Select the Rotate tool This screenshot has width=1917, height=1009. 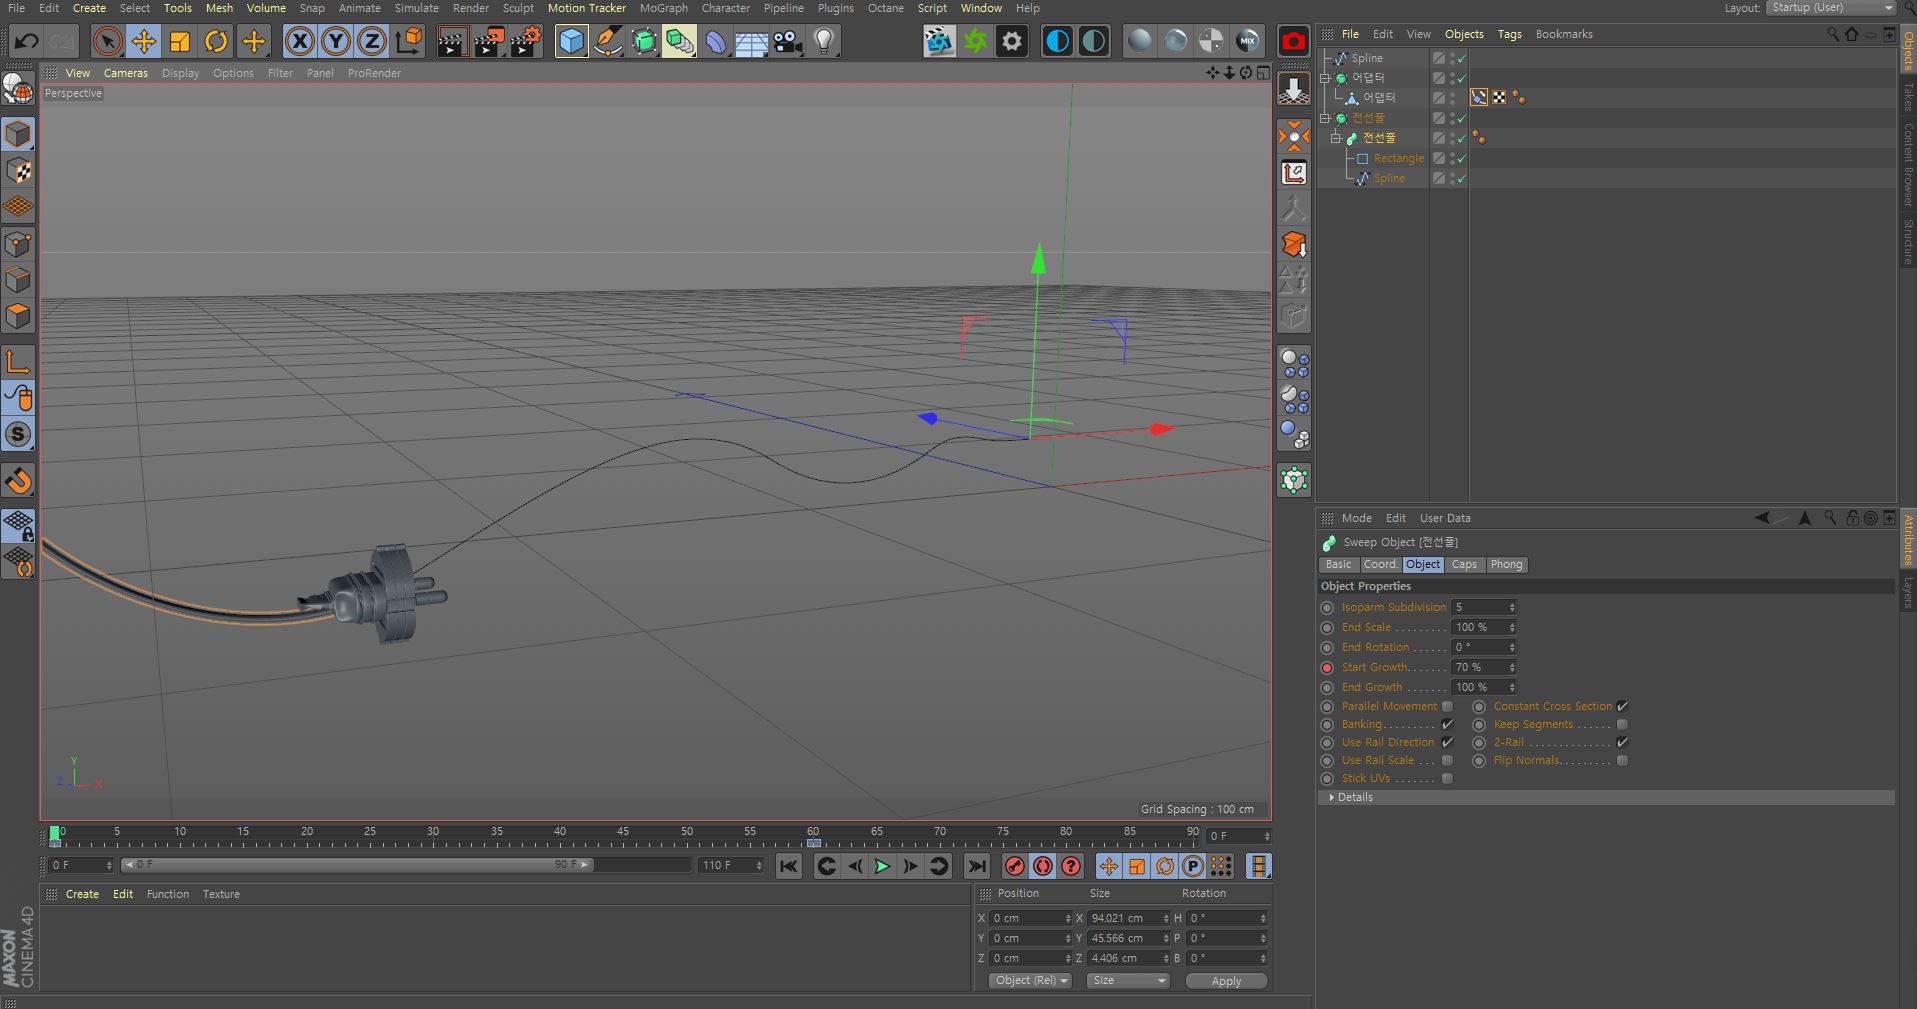pos(216,41)
